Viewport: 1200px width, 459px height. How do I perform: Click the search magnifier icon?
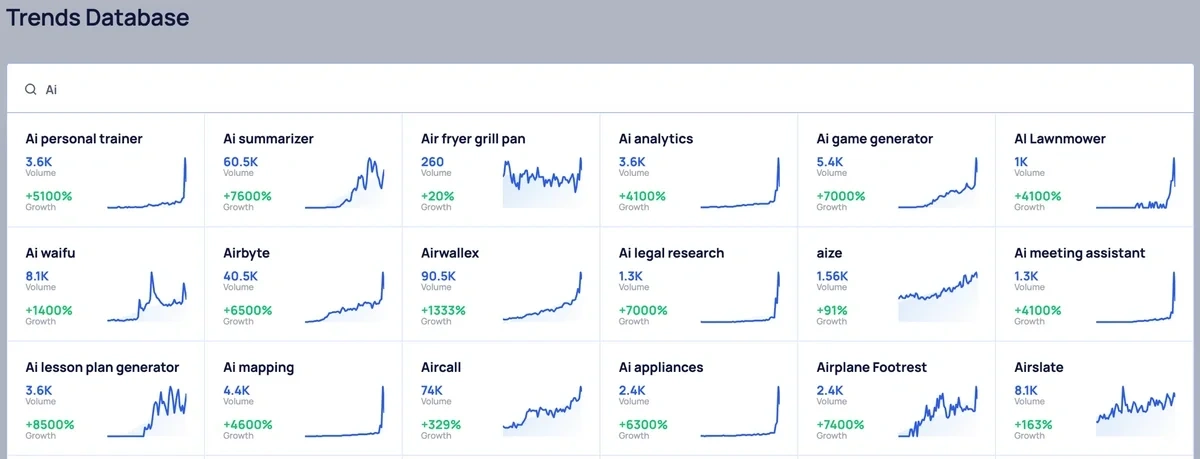(x=31, y=89)
